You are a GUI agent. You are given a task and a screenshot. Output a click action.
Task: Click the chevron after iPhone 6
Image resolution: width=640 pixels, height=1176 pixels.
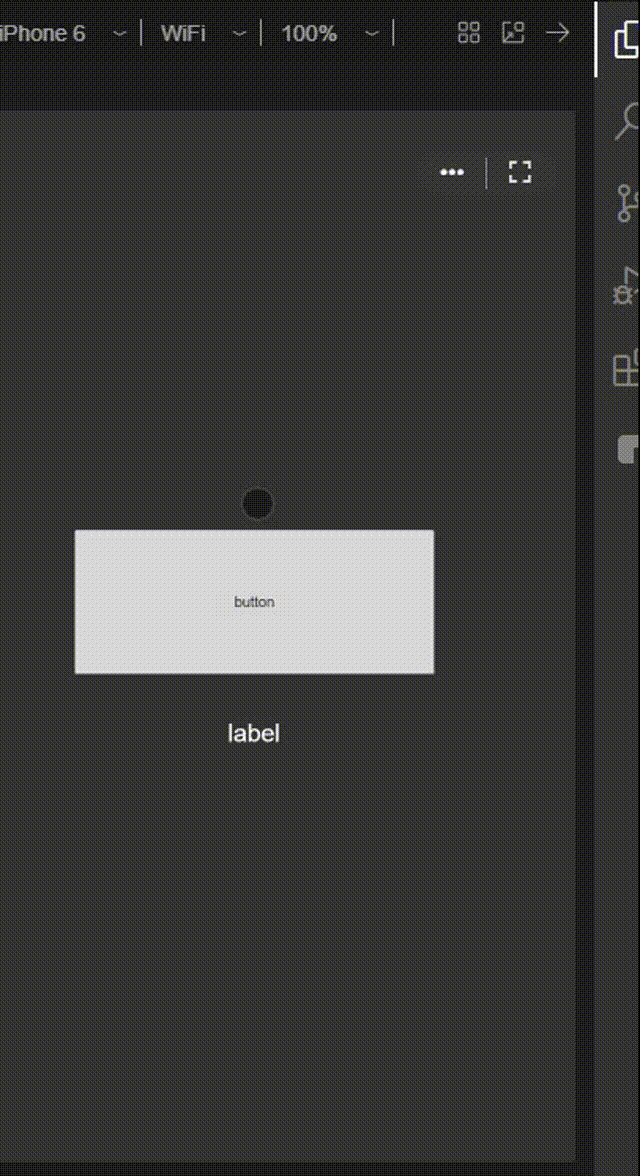(119, 34)
